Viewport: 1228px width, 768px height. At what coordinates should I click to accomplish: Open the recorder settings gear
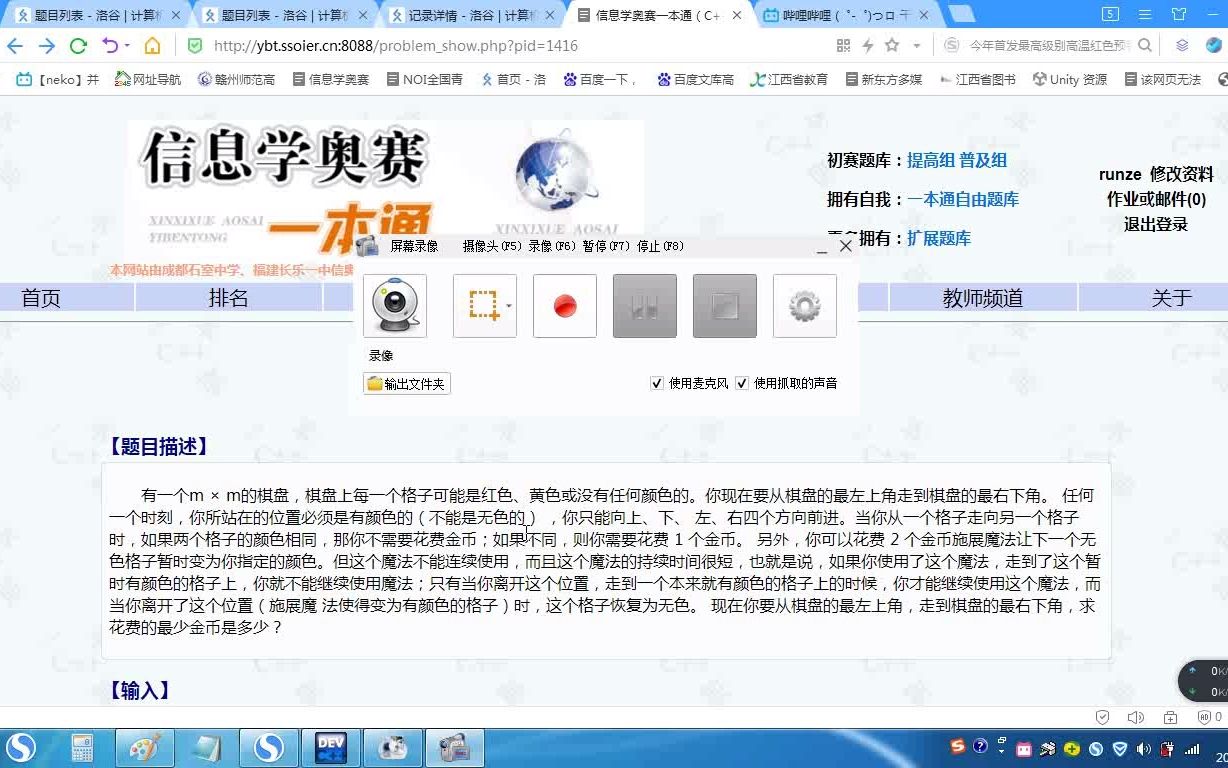coord(804,306)
